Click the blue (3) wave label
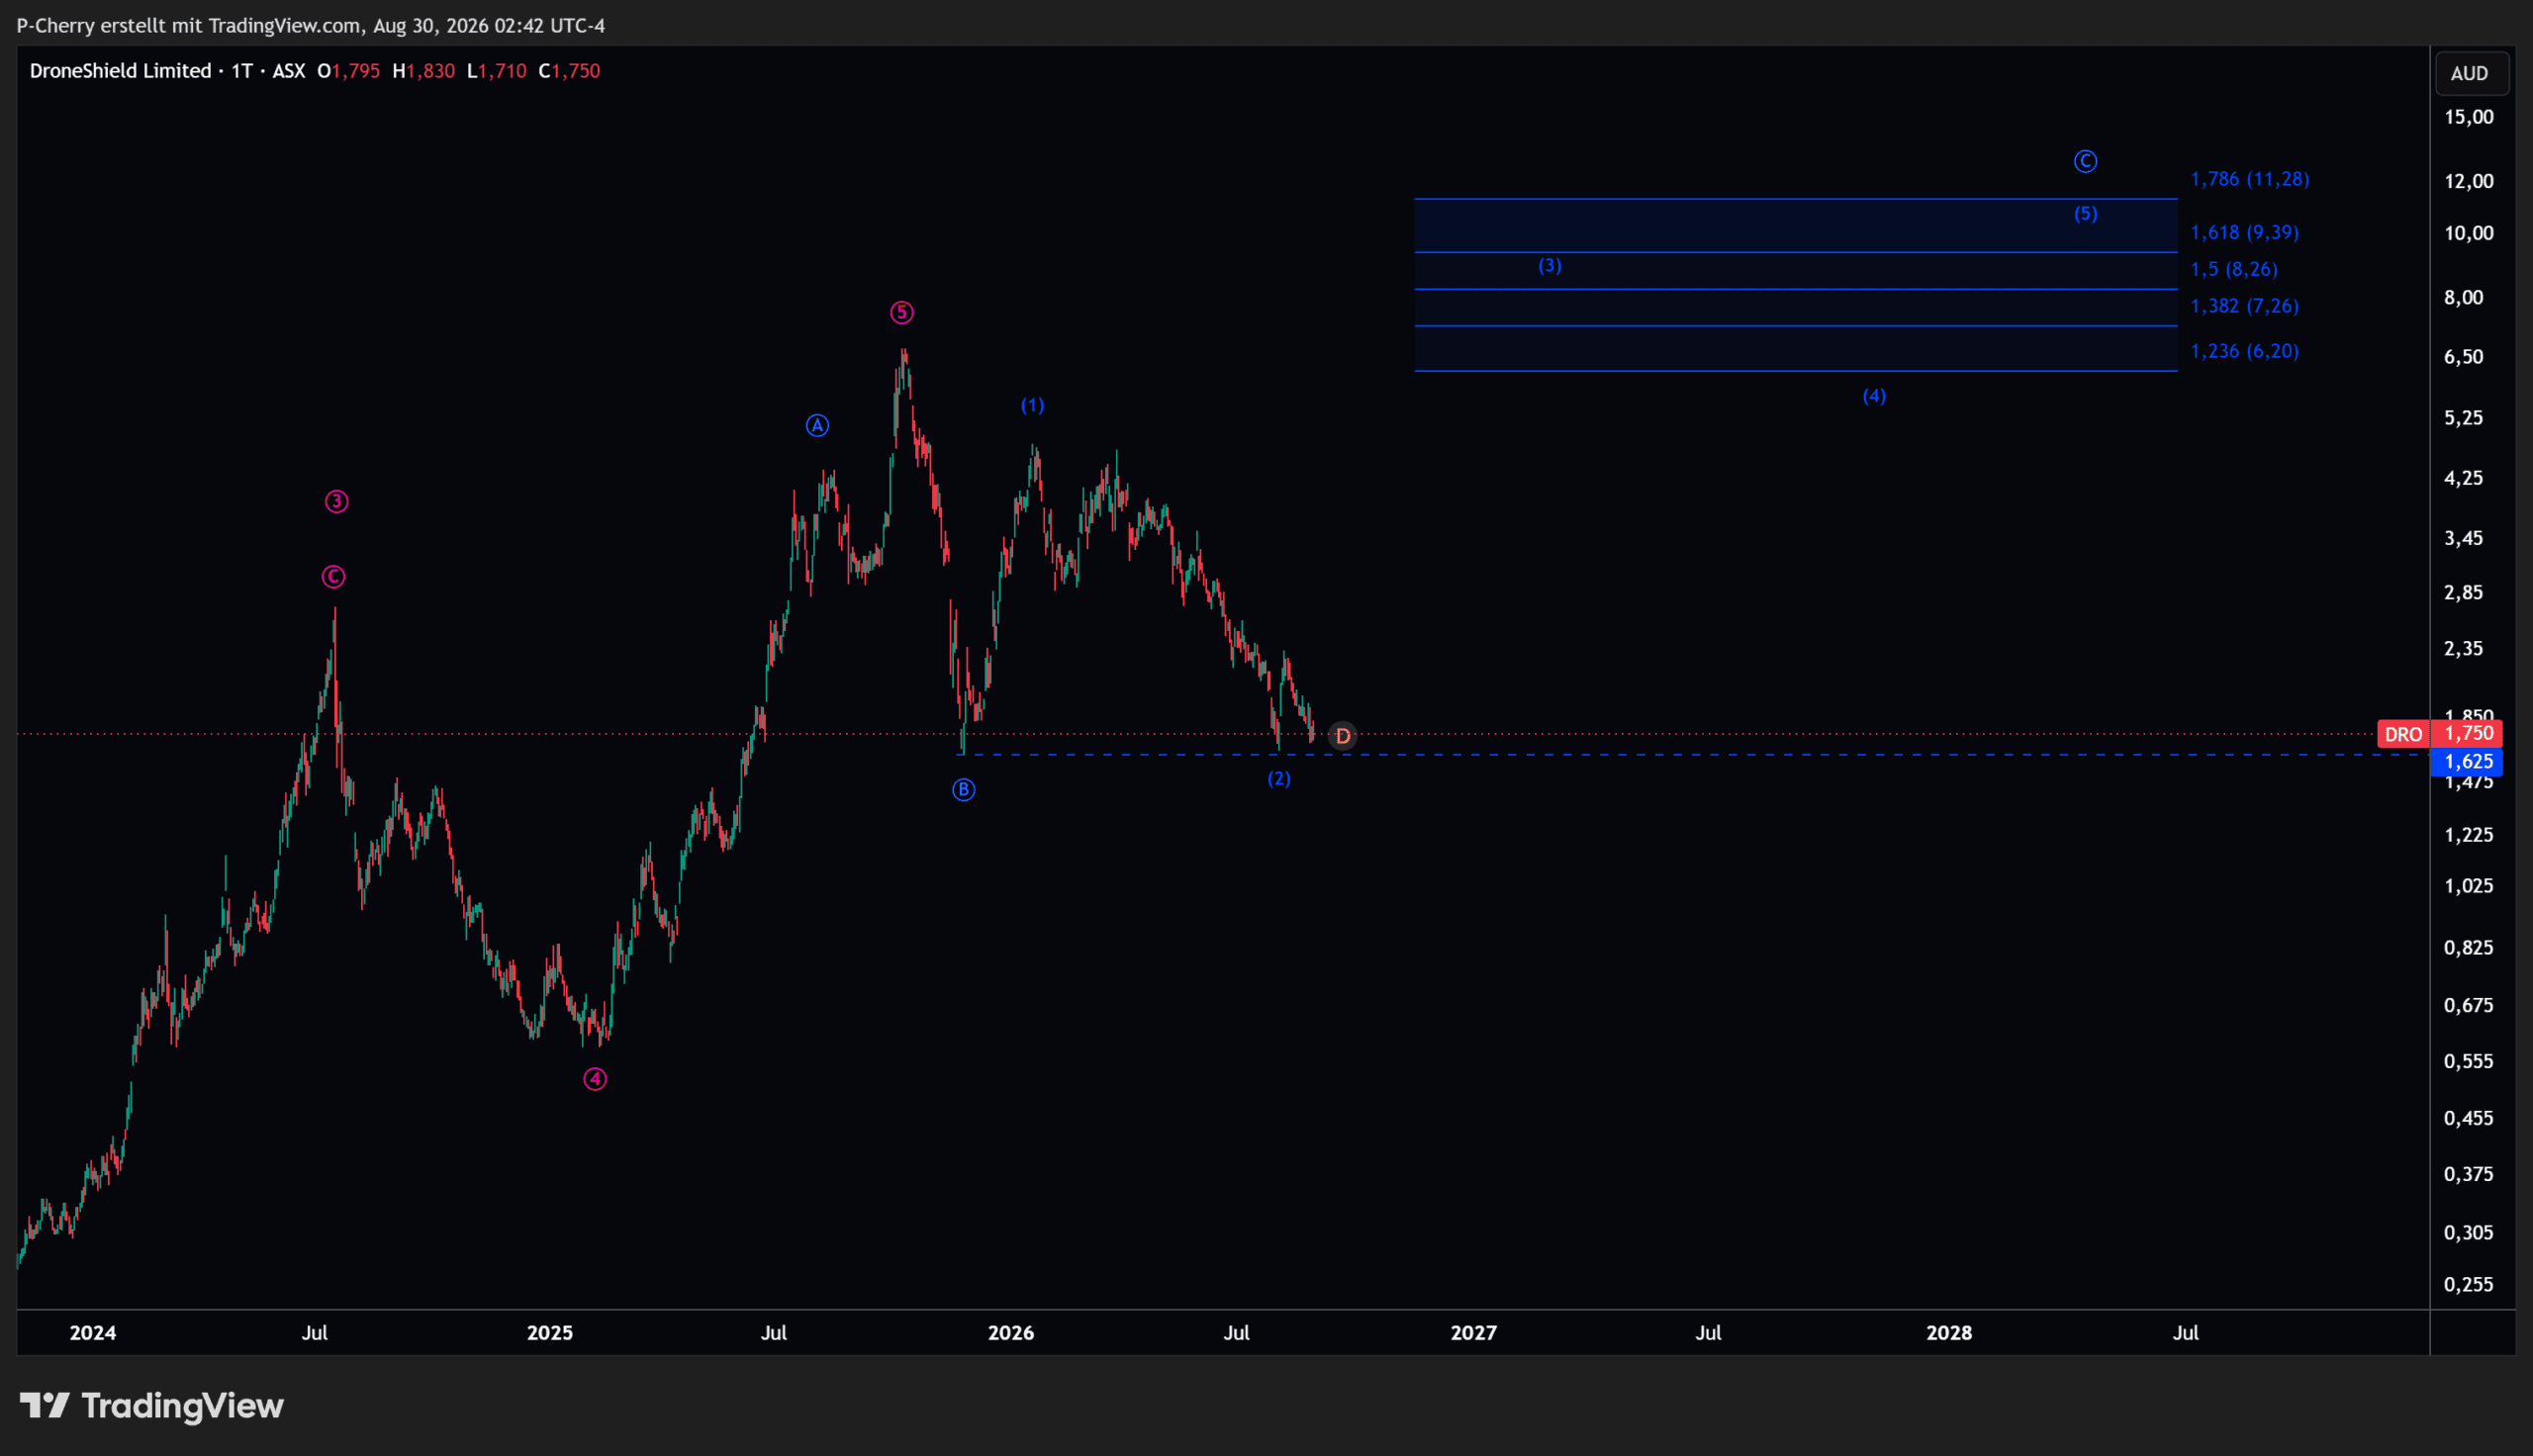Screen dimensions: 2533x1456 1549,265
